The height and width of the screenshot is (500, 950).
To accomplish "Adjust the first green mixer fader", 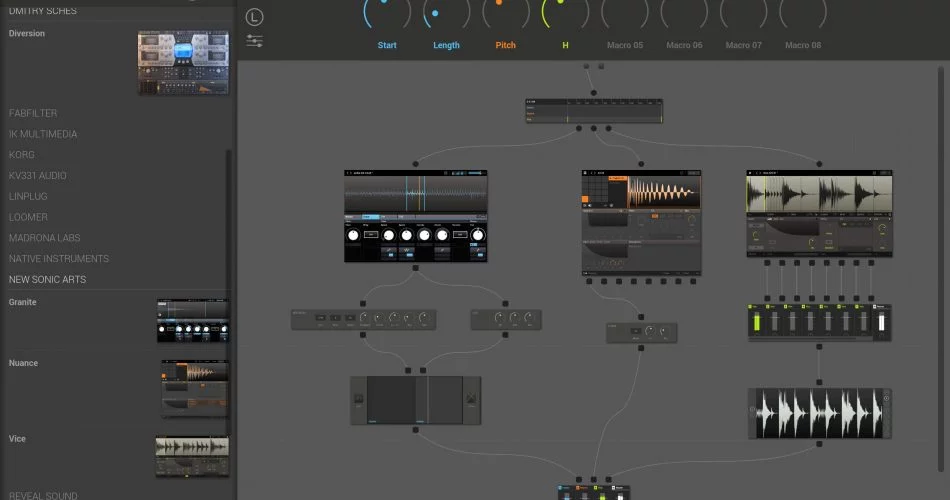I will pos(756,321).
